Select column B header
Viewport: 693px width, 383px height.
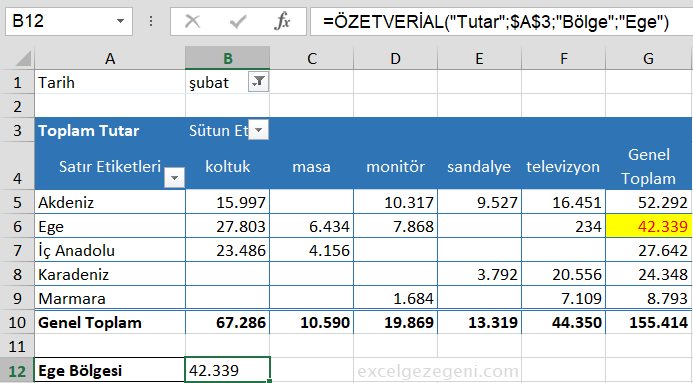(x=227, y=58)
